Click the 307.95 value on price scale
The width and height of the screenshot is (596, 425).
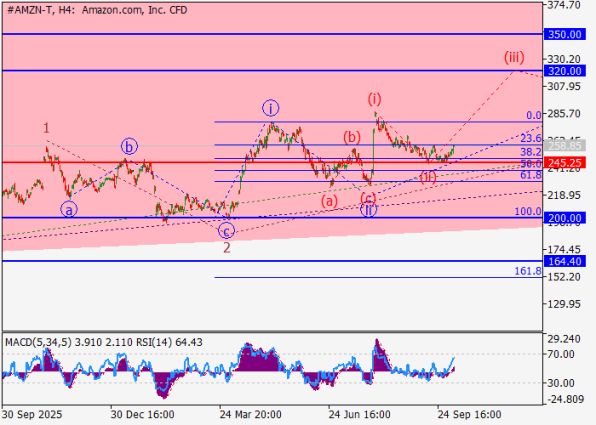point(564,87)
